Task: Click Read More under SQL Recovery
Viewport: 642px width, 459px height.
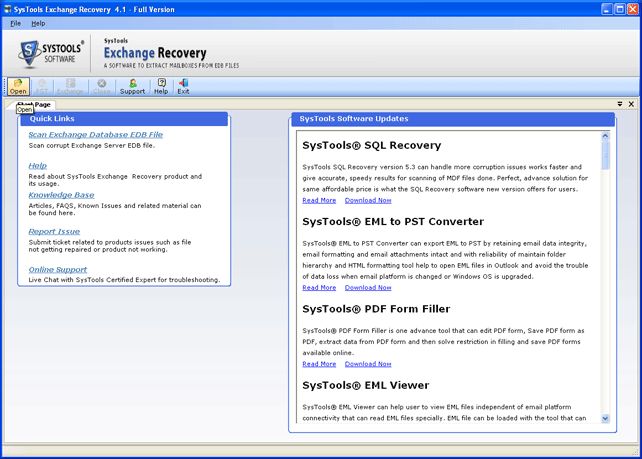Action: (319, 200)
